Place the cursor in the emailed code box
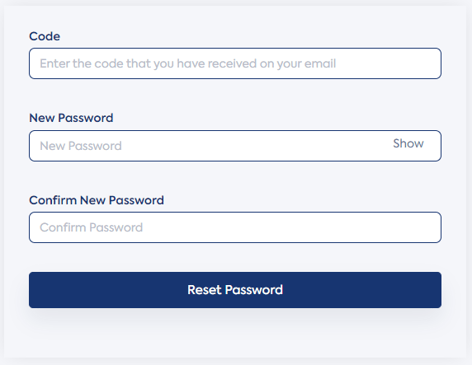The image size is (472, 365). coord(235,63)
